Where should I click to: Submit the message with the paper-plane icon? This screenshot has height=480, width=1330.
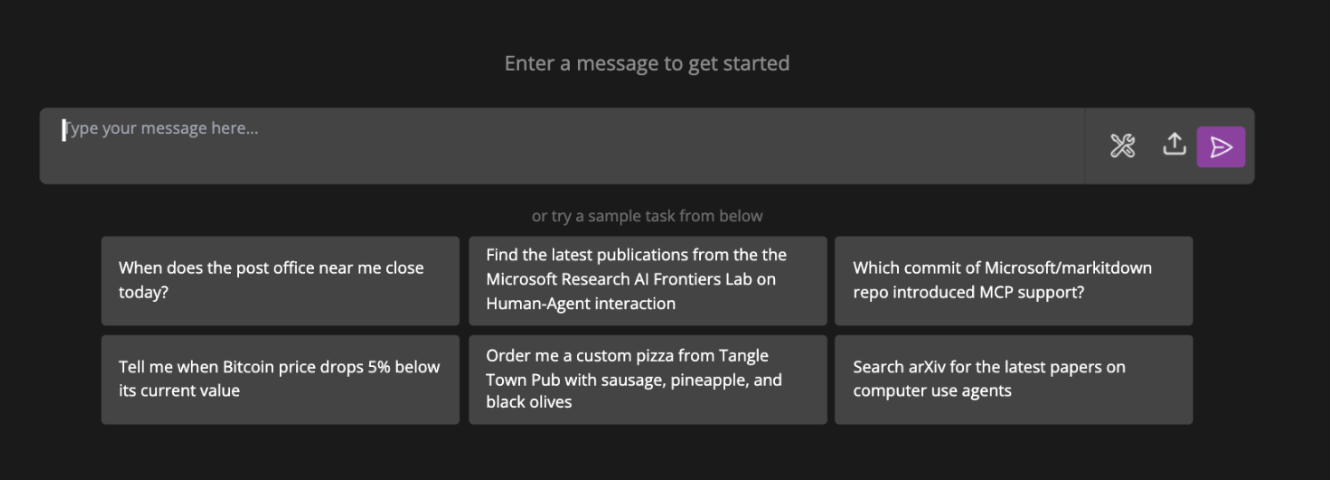click(x=1221, y=147)
